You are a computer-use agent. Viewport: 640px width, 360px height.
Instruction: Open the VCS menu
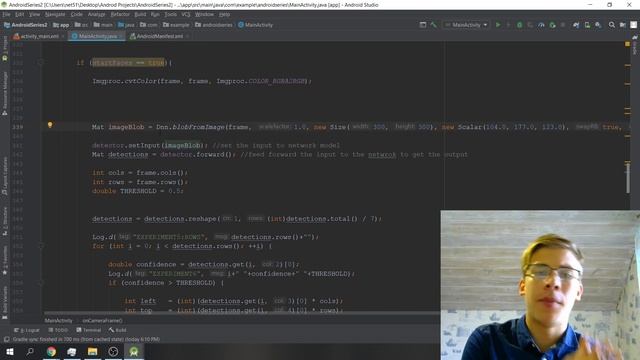pos(186,14)
